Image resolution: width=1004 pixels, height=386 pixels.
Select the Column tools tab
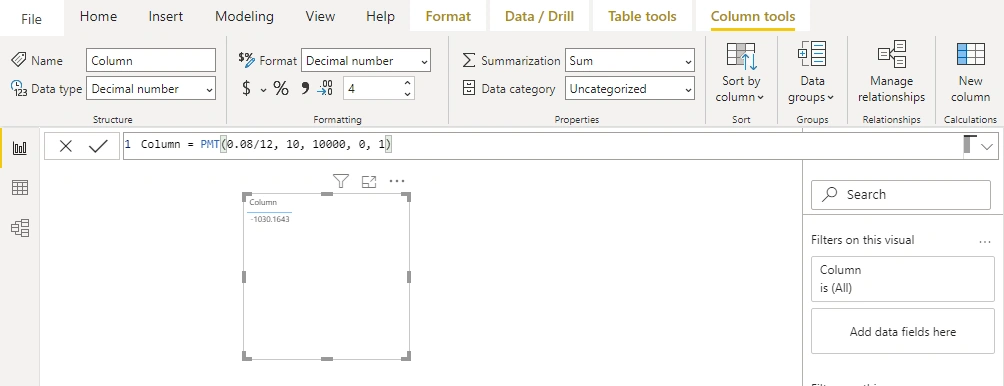point(753,17)
